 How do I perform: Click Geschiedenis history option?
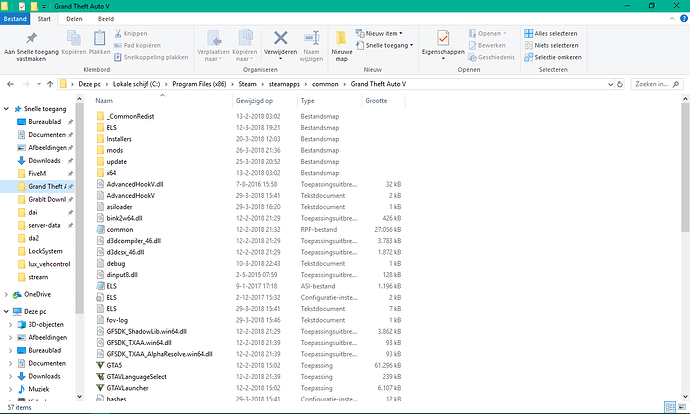(x=492, y=57)
